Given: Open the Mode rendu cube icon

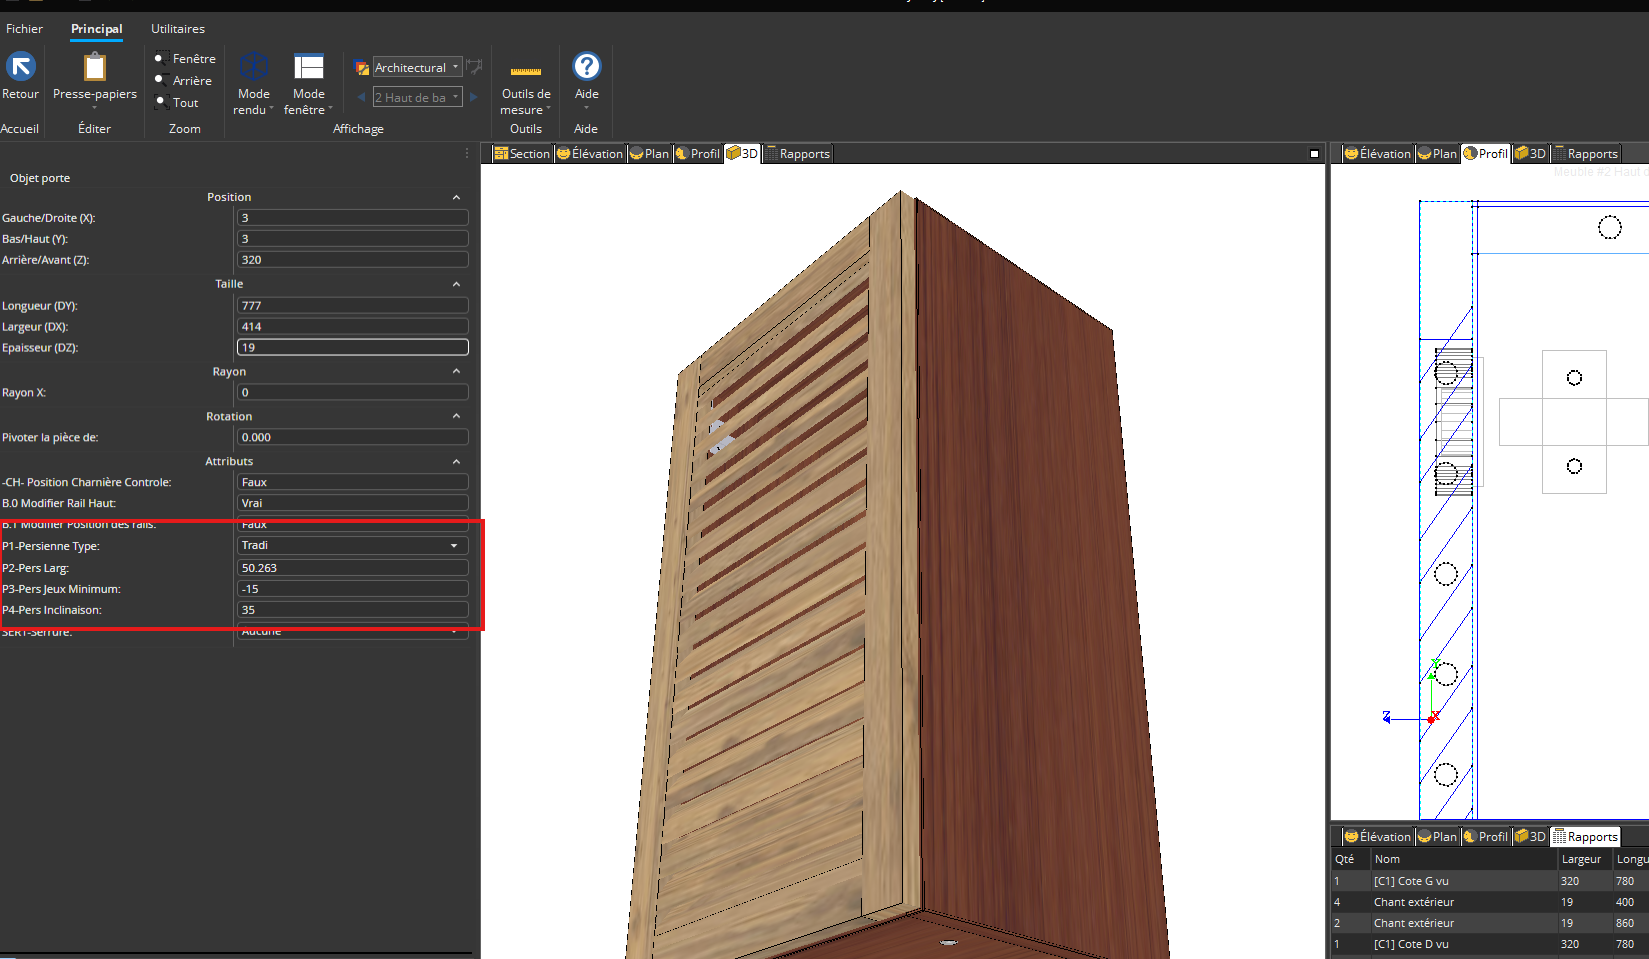Looking at the screenshot, I should (x=254, y=67).
